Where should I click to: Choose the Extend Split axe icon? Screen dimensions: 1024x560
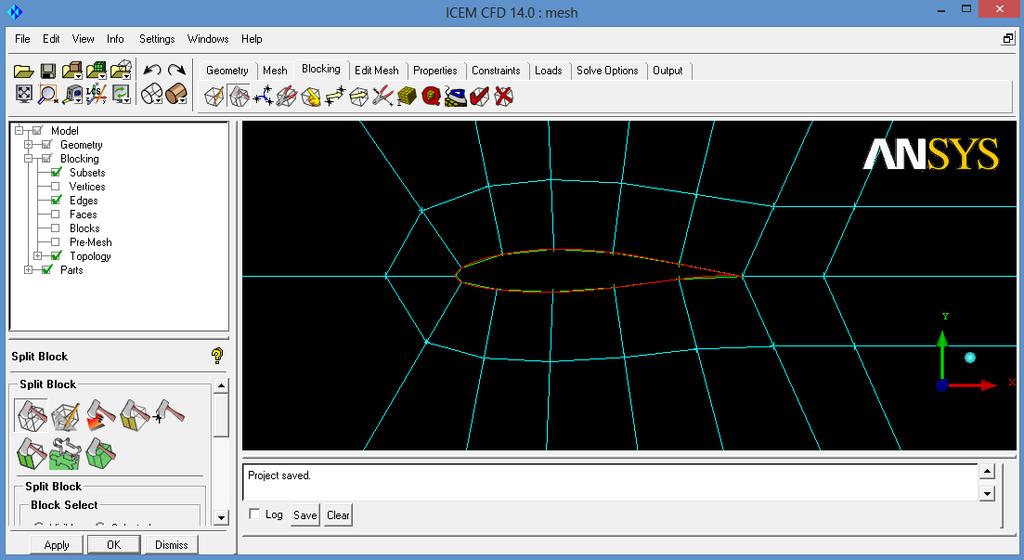point(100,416)
